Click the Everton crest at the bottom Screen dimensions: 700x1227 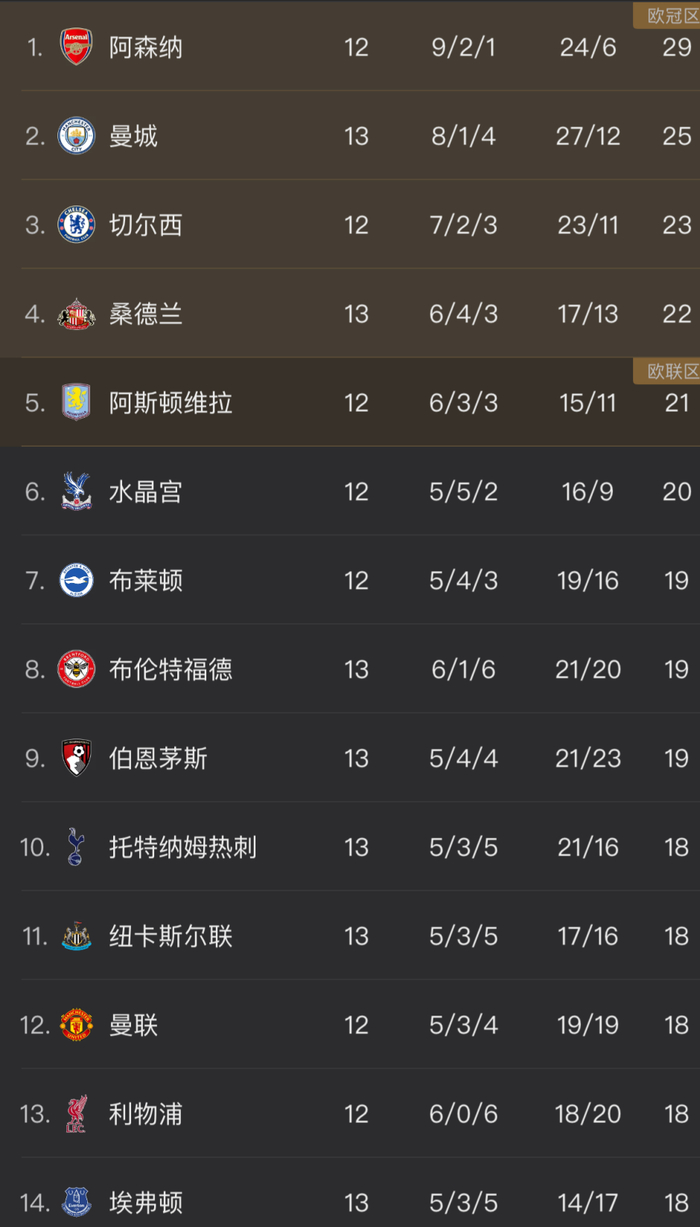pos(74,1203)
